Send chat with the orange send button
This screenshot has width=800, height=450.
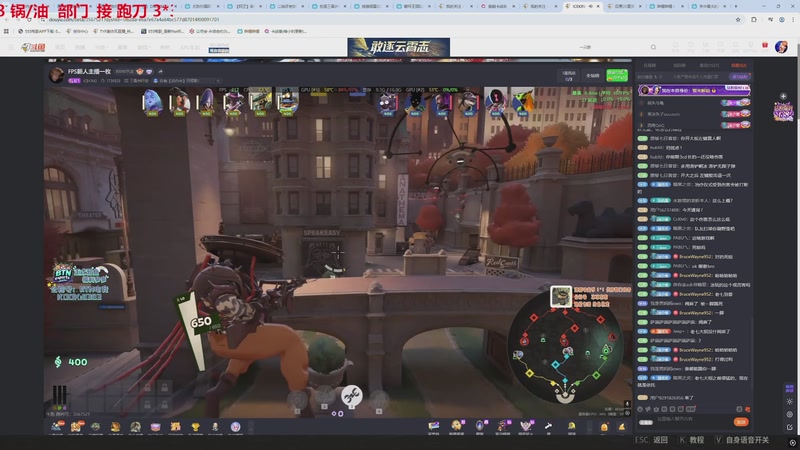[x=741, y=422]
